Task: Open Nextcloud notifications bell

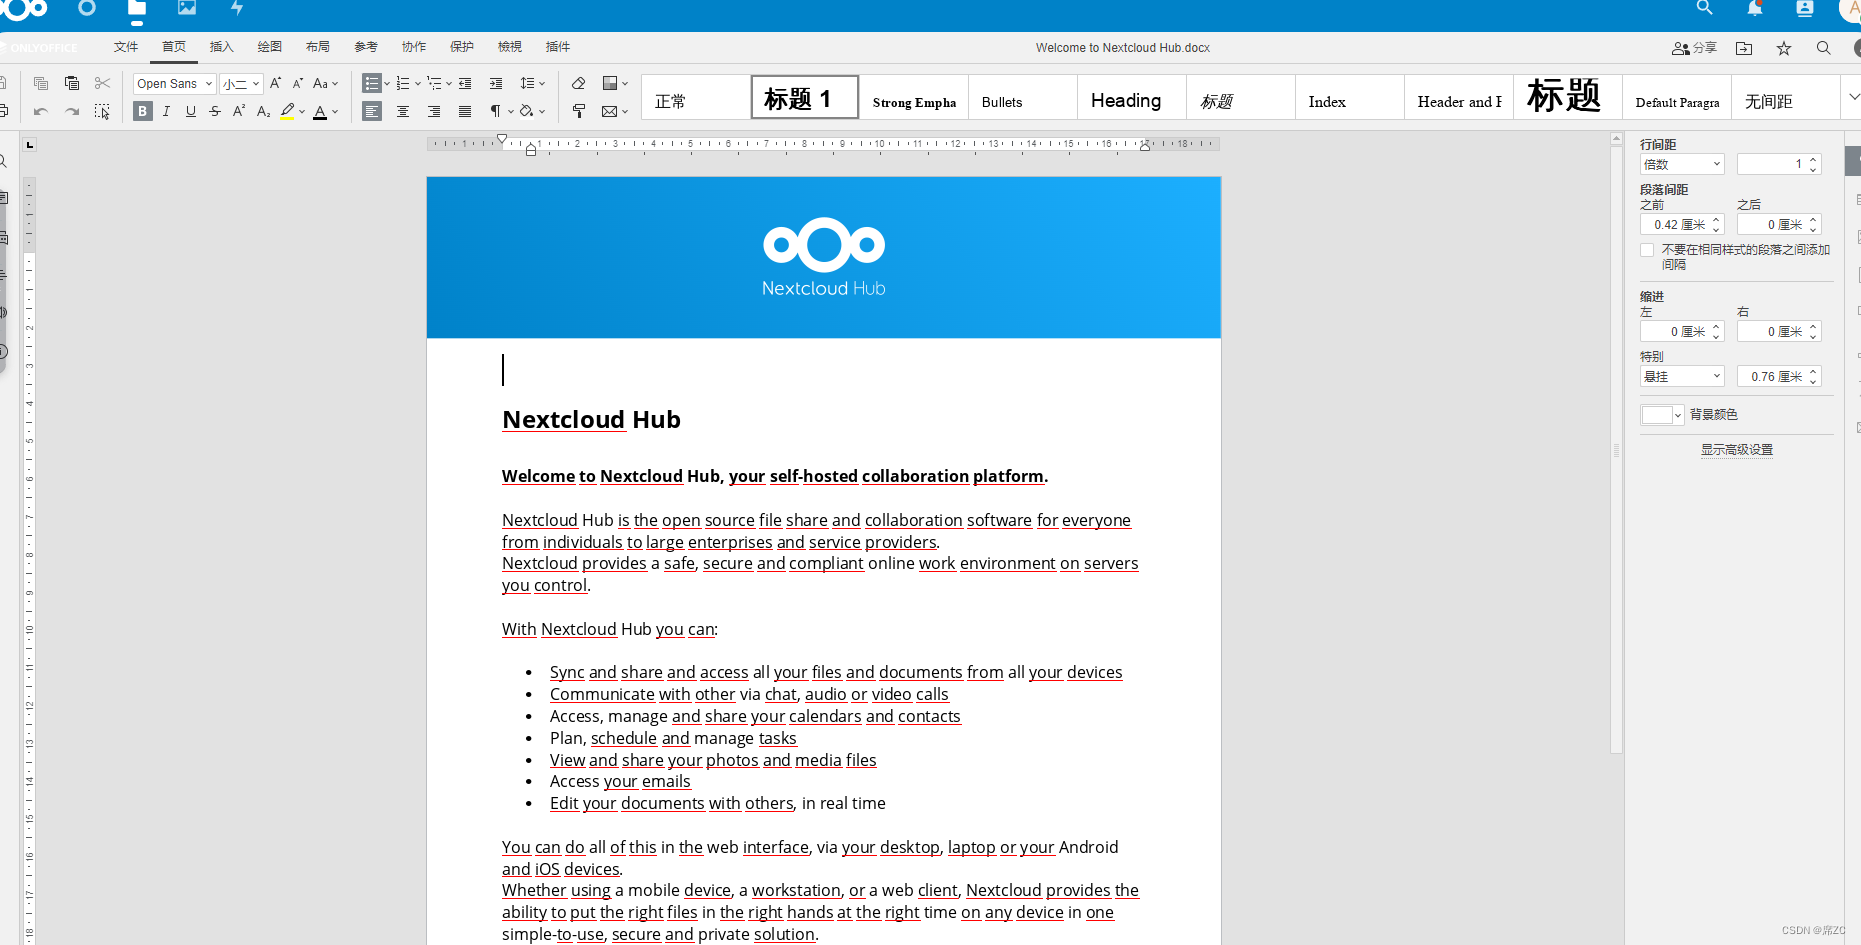Action: pos(1755,8)
